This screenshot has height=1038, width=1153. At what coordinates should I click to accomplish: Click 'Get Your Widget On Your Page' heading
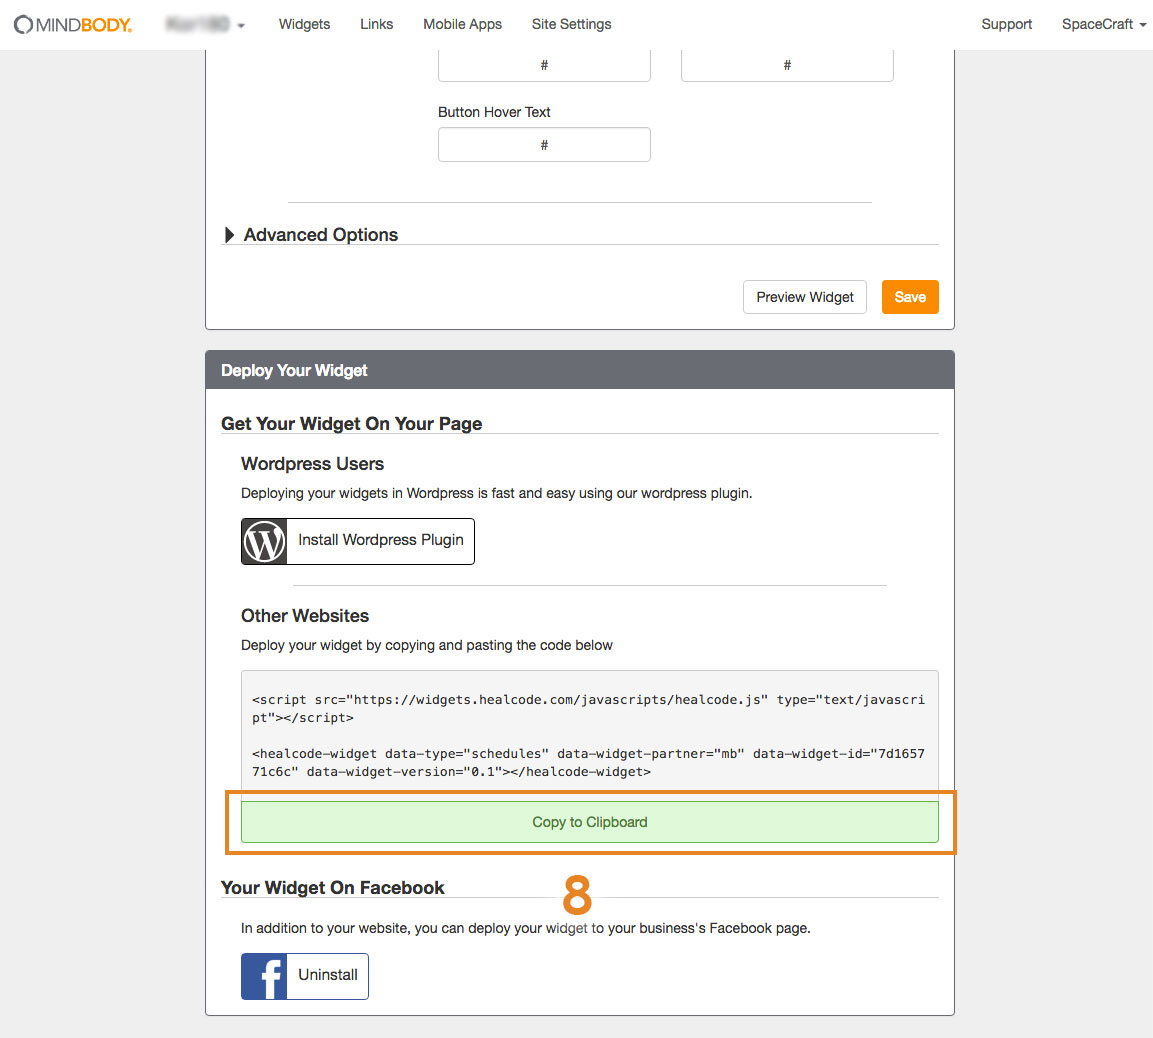351,424
